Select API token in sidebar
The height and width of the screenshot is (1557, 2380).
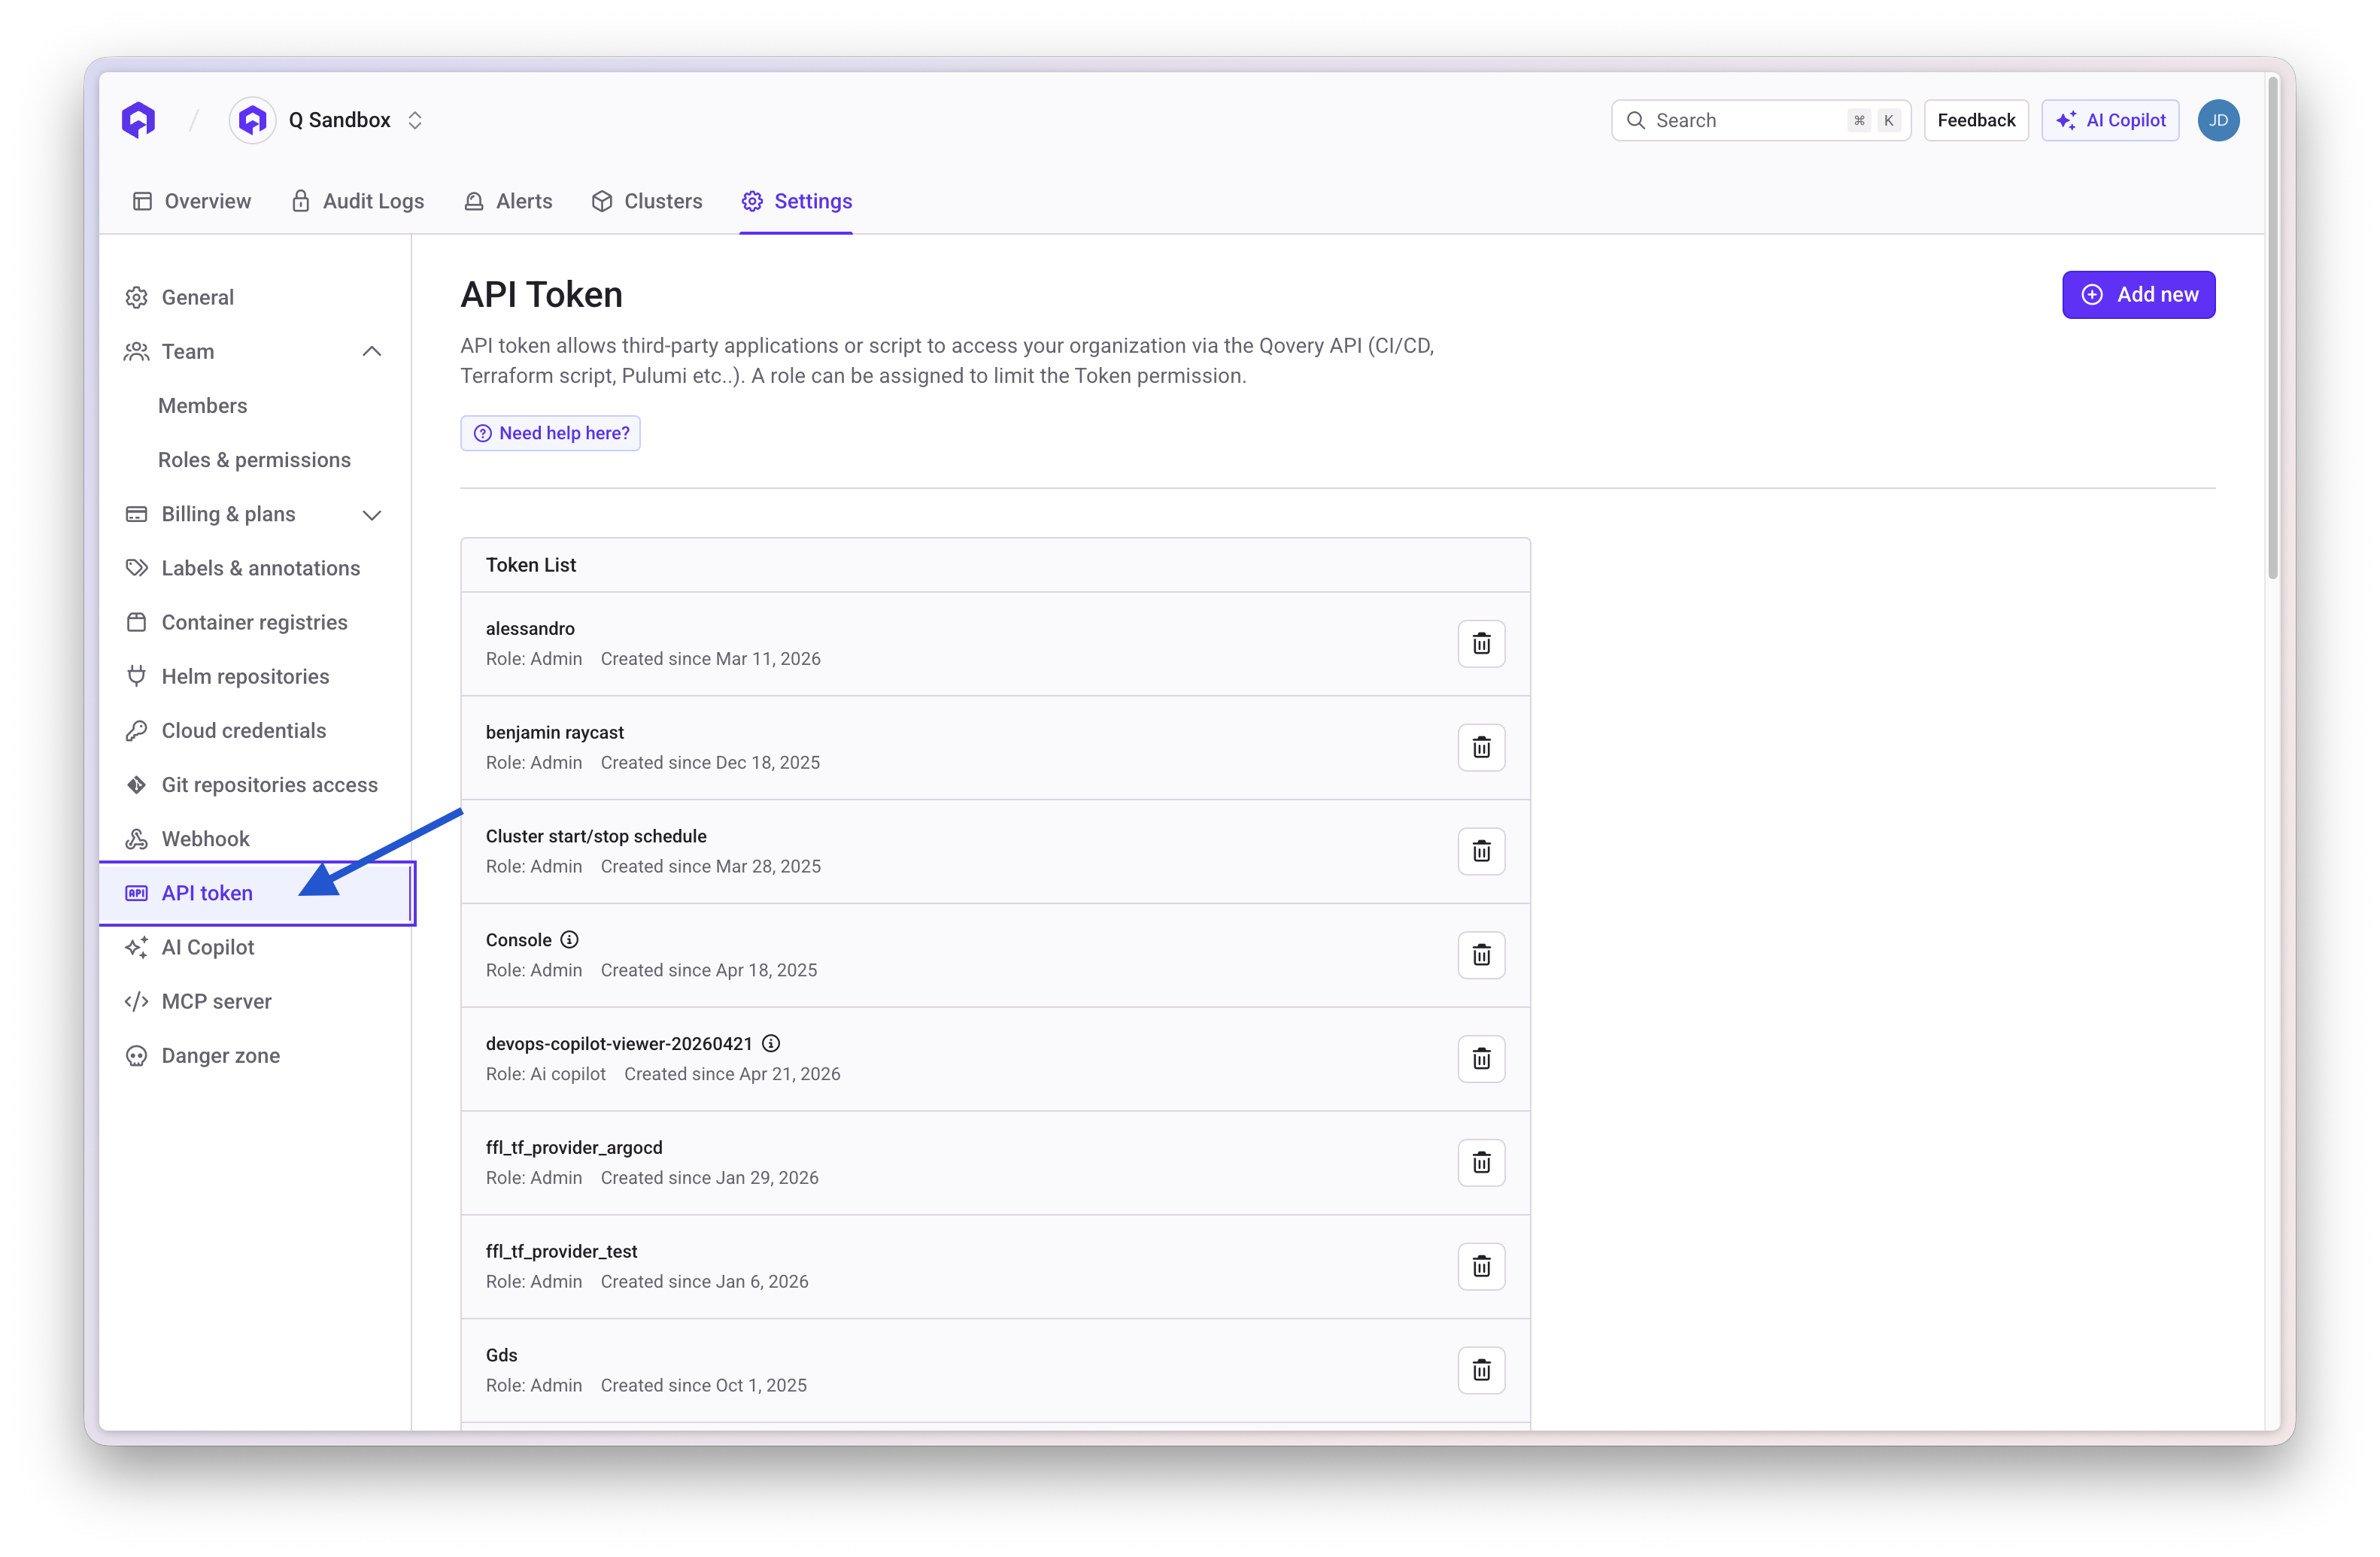tap(256, 893)
